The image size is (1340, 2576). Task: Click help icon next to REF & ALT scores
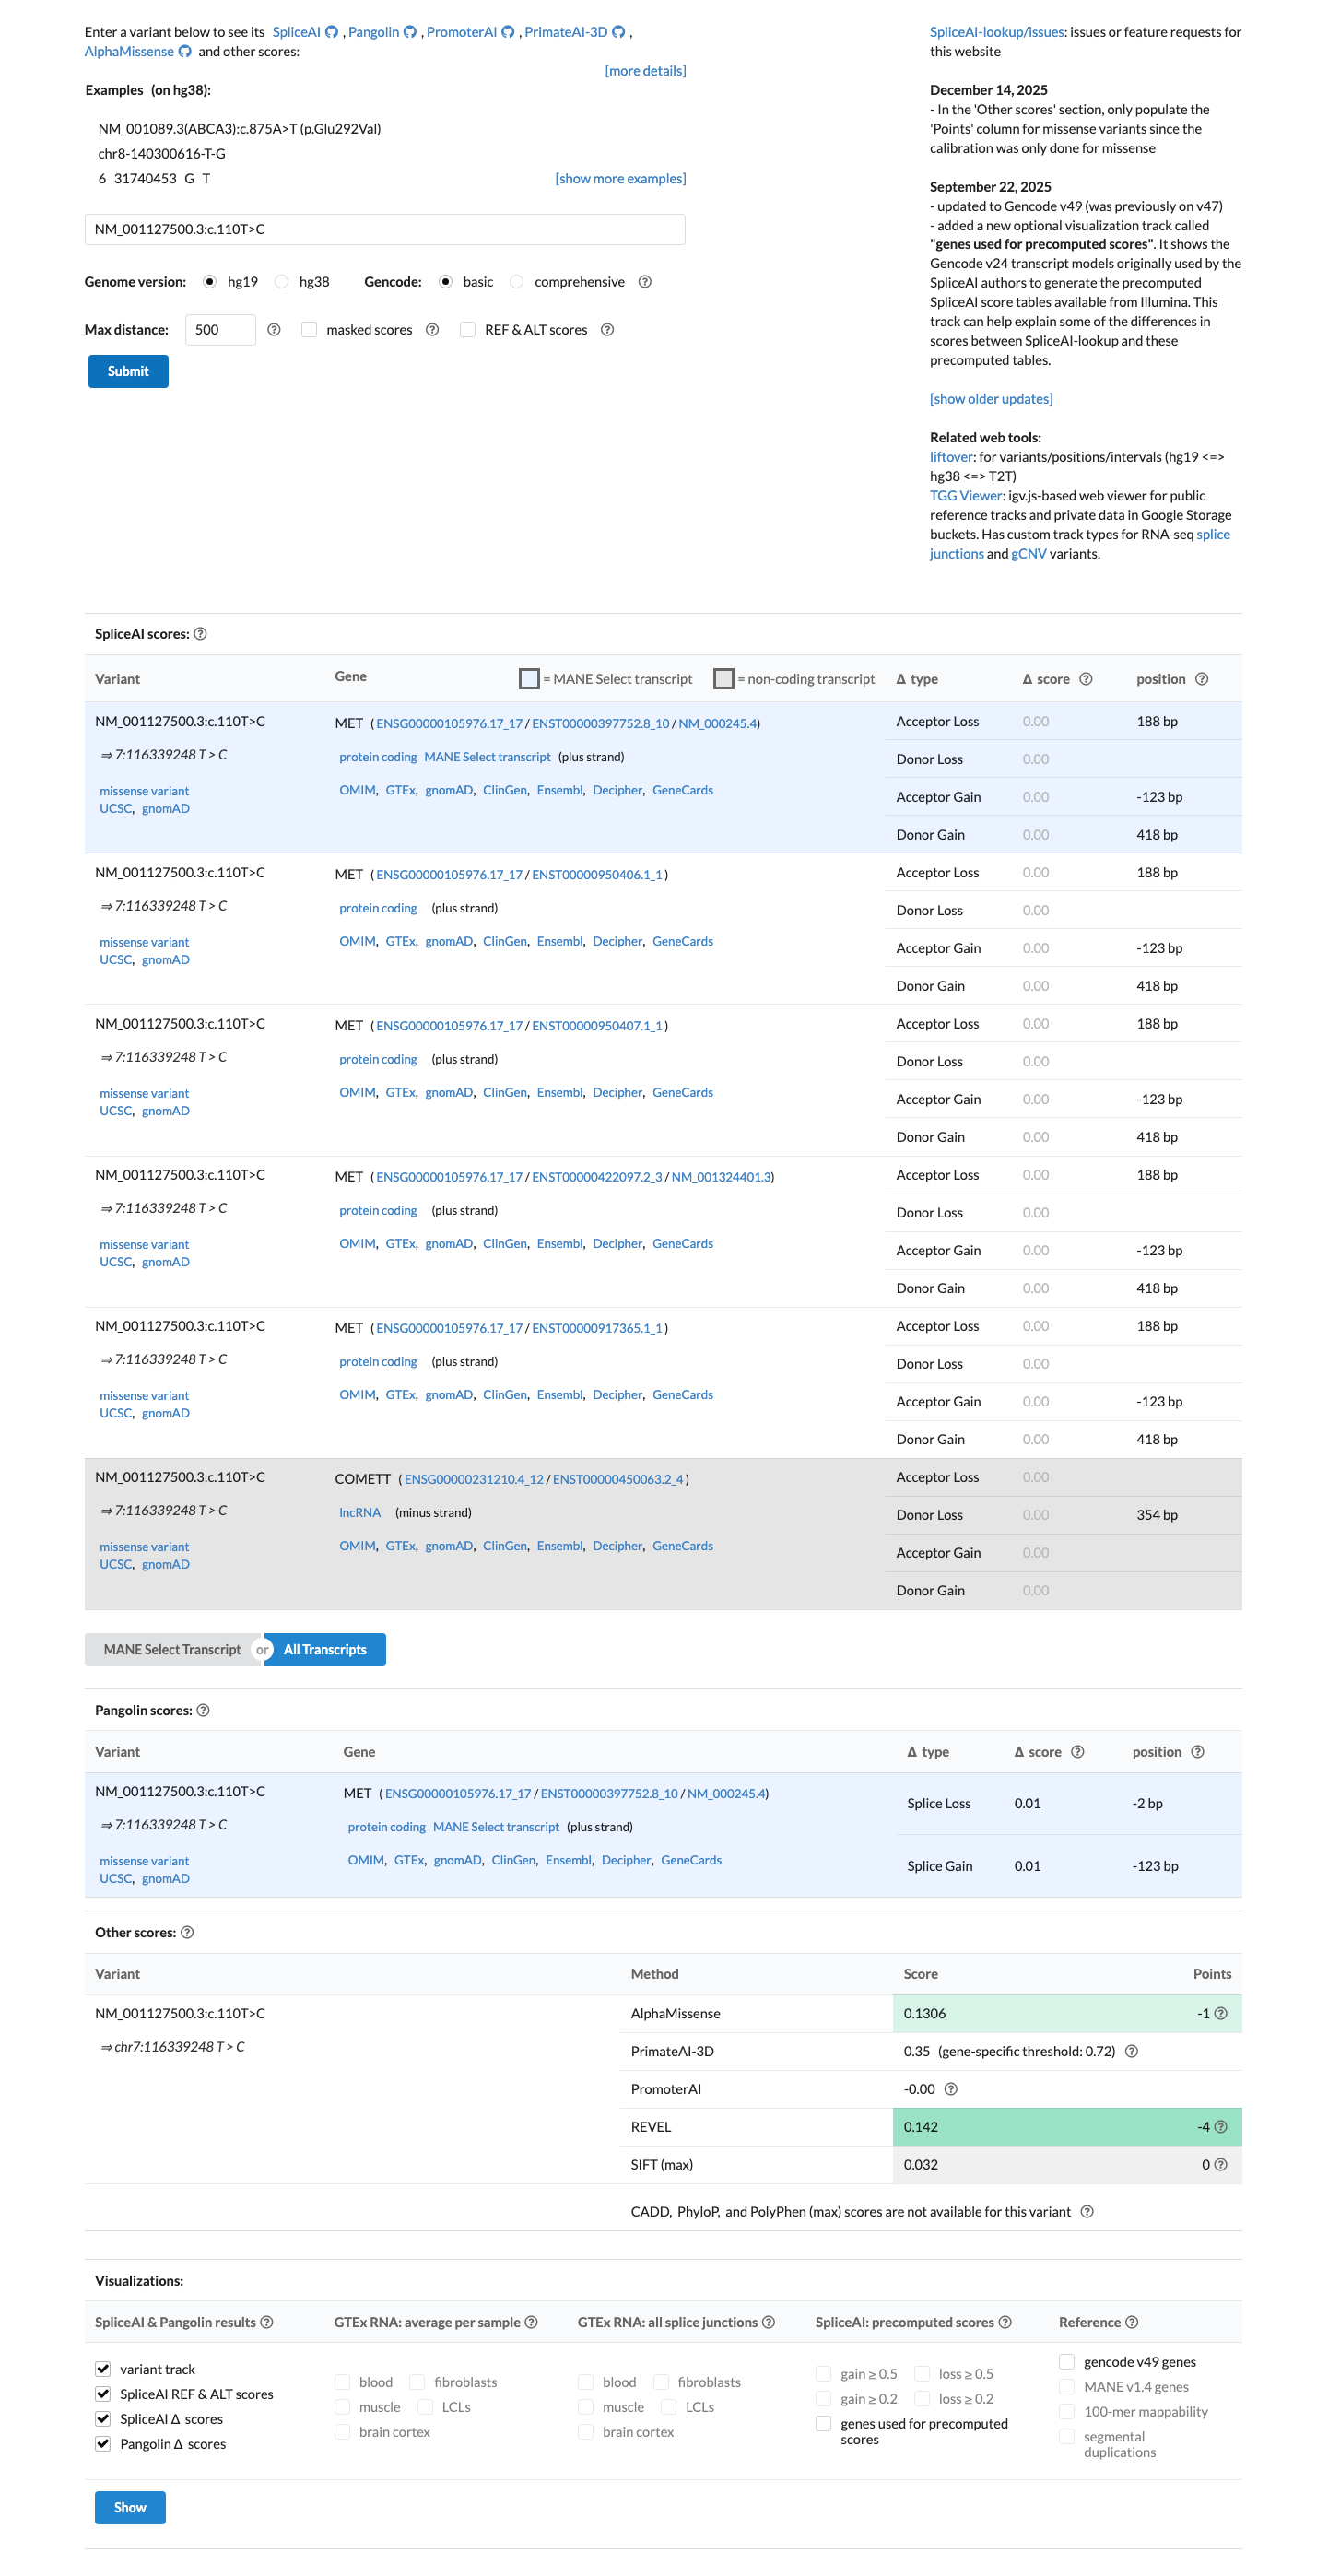607,330
